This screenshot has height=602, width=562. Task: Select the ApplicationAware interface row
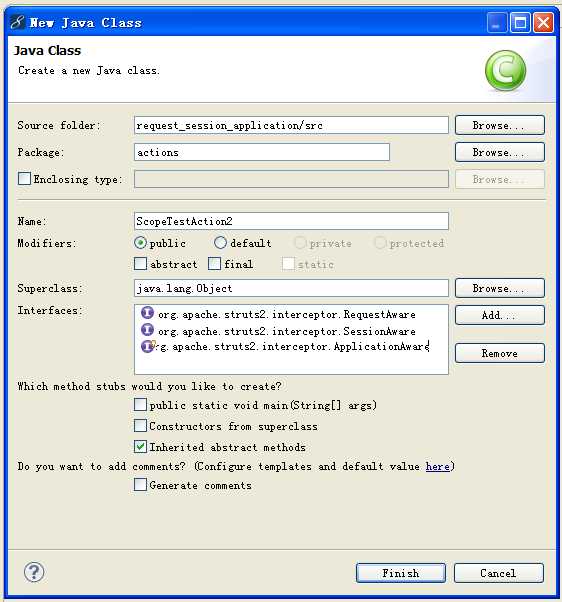pos(285,346)
